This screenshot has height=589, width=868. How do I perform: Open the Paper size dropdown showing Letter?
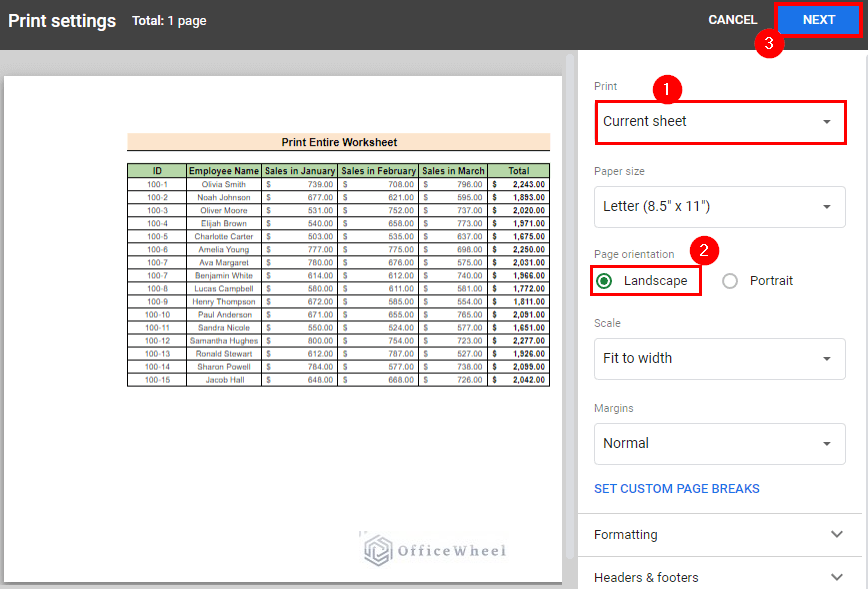click(720, 207)
